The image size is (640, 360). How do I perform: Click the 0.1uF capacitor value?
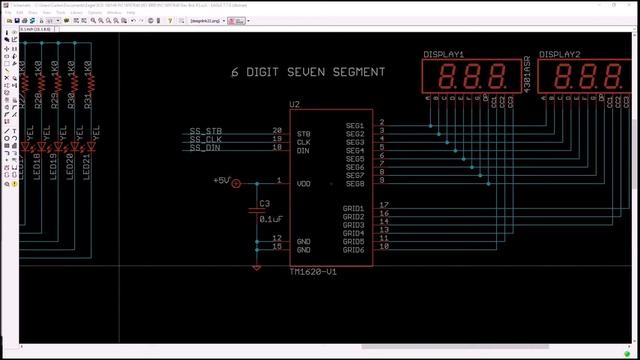pos(271,219)
